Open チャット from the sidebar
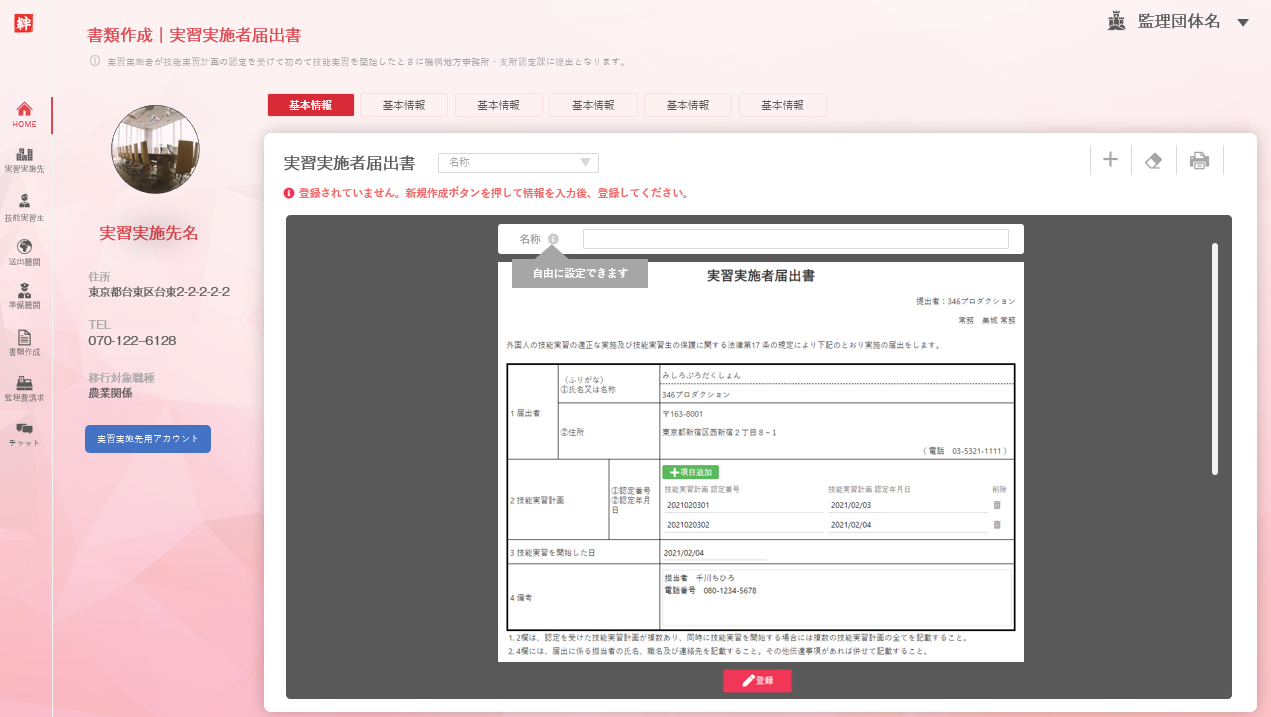Screen dimensions: 1271x717 tap(25, 433)
